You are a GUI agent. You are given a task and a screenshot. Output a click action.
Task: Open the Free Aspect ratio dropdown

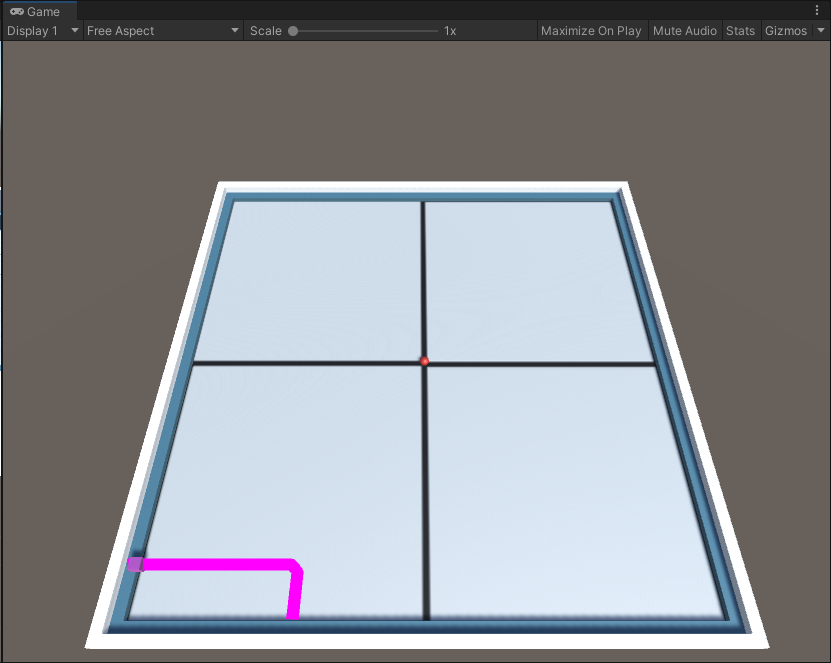click(x=160, y=31)
